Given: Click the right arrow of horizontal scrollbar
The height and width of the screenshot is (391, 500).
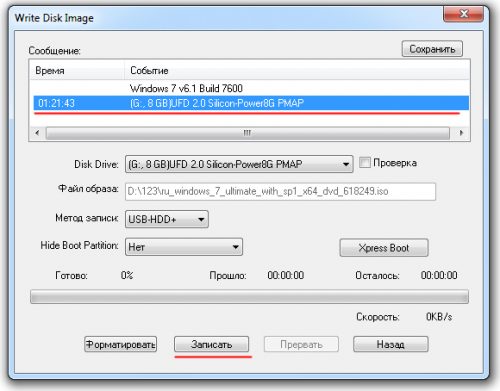Looking at the screenshot, I should point(462,133).
